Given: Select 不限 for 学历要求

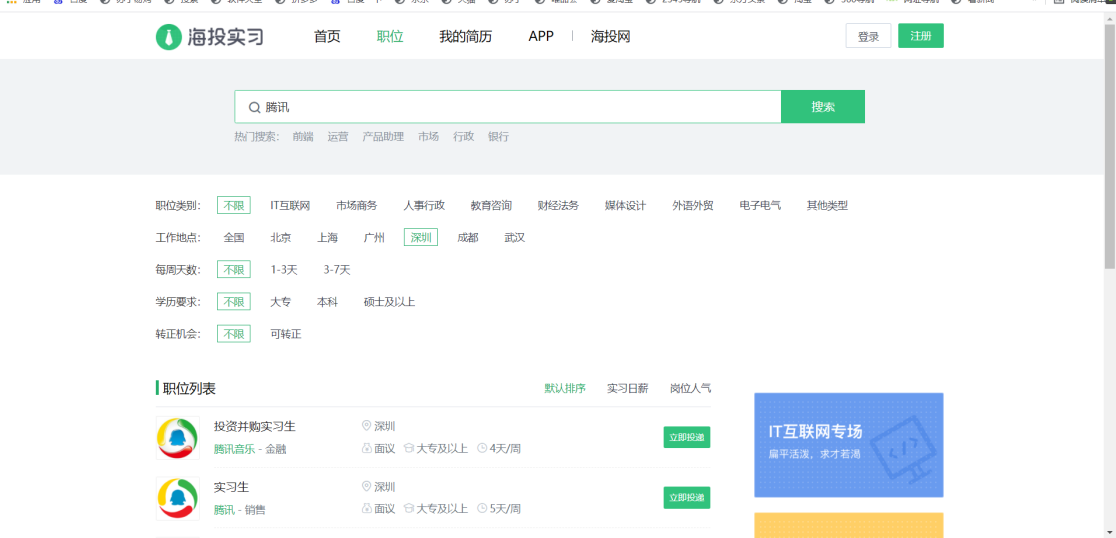Looking at the screenshot, I should coord(234,302).
